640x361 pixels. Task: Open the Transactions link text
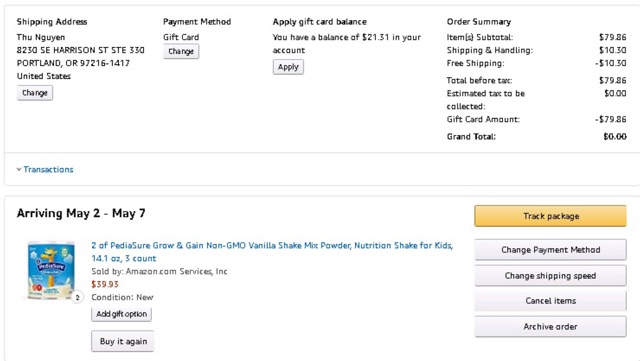point(48,169)
